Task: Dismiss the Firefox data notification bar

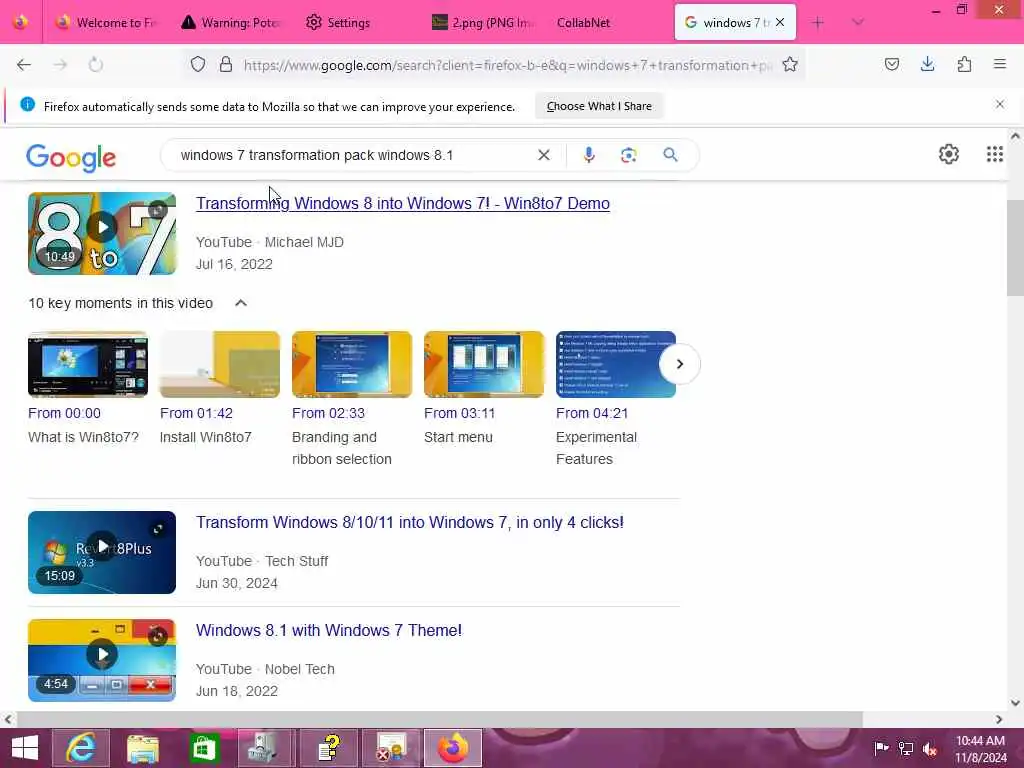Action: point(999,104)
